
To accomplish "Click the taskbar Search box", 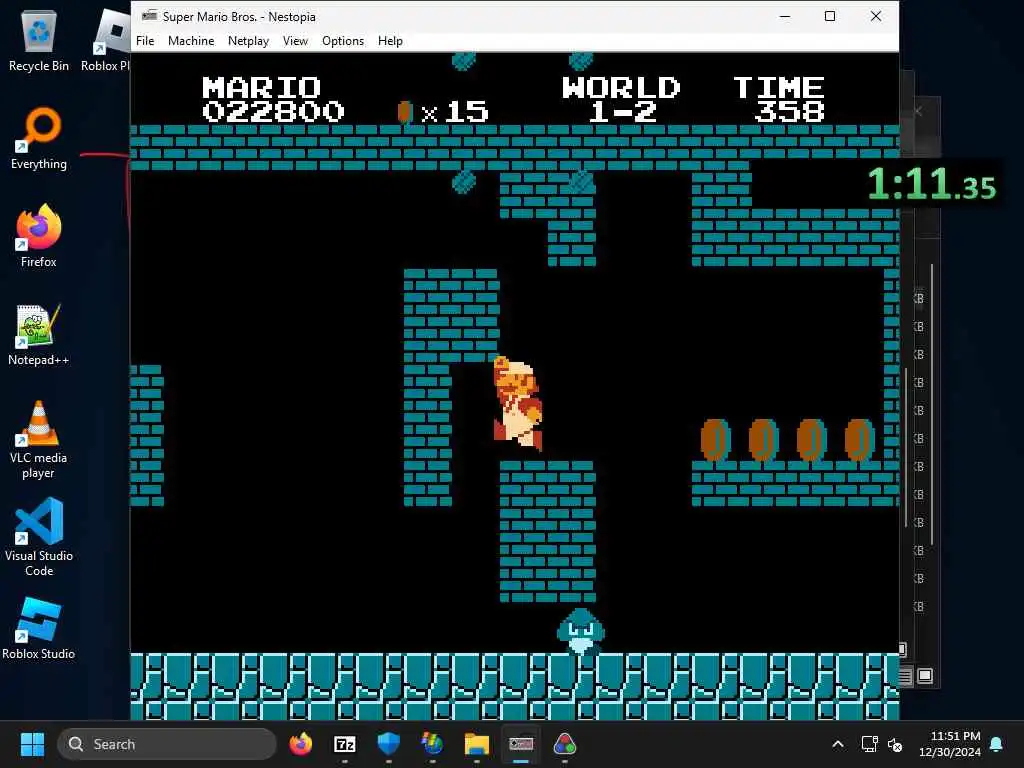I will tap(167, 744).
